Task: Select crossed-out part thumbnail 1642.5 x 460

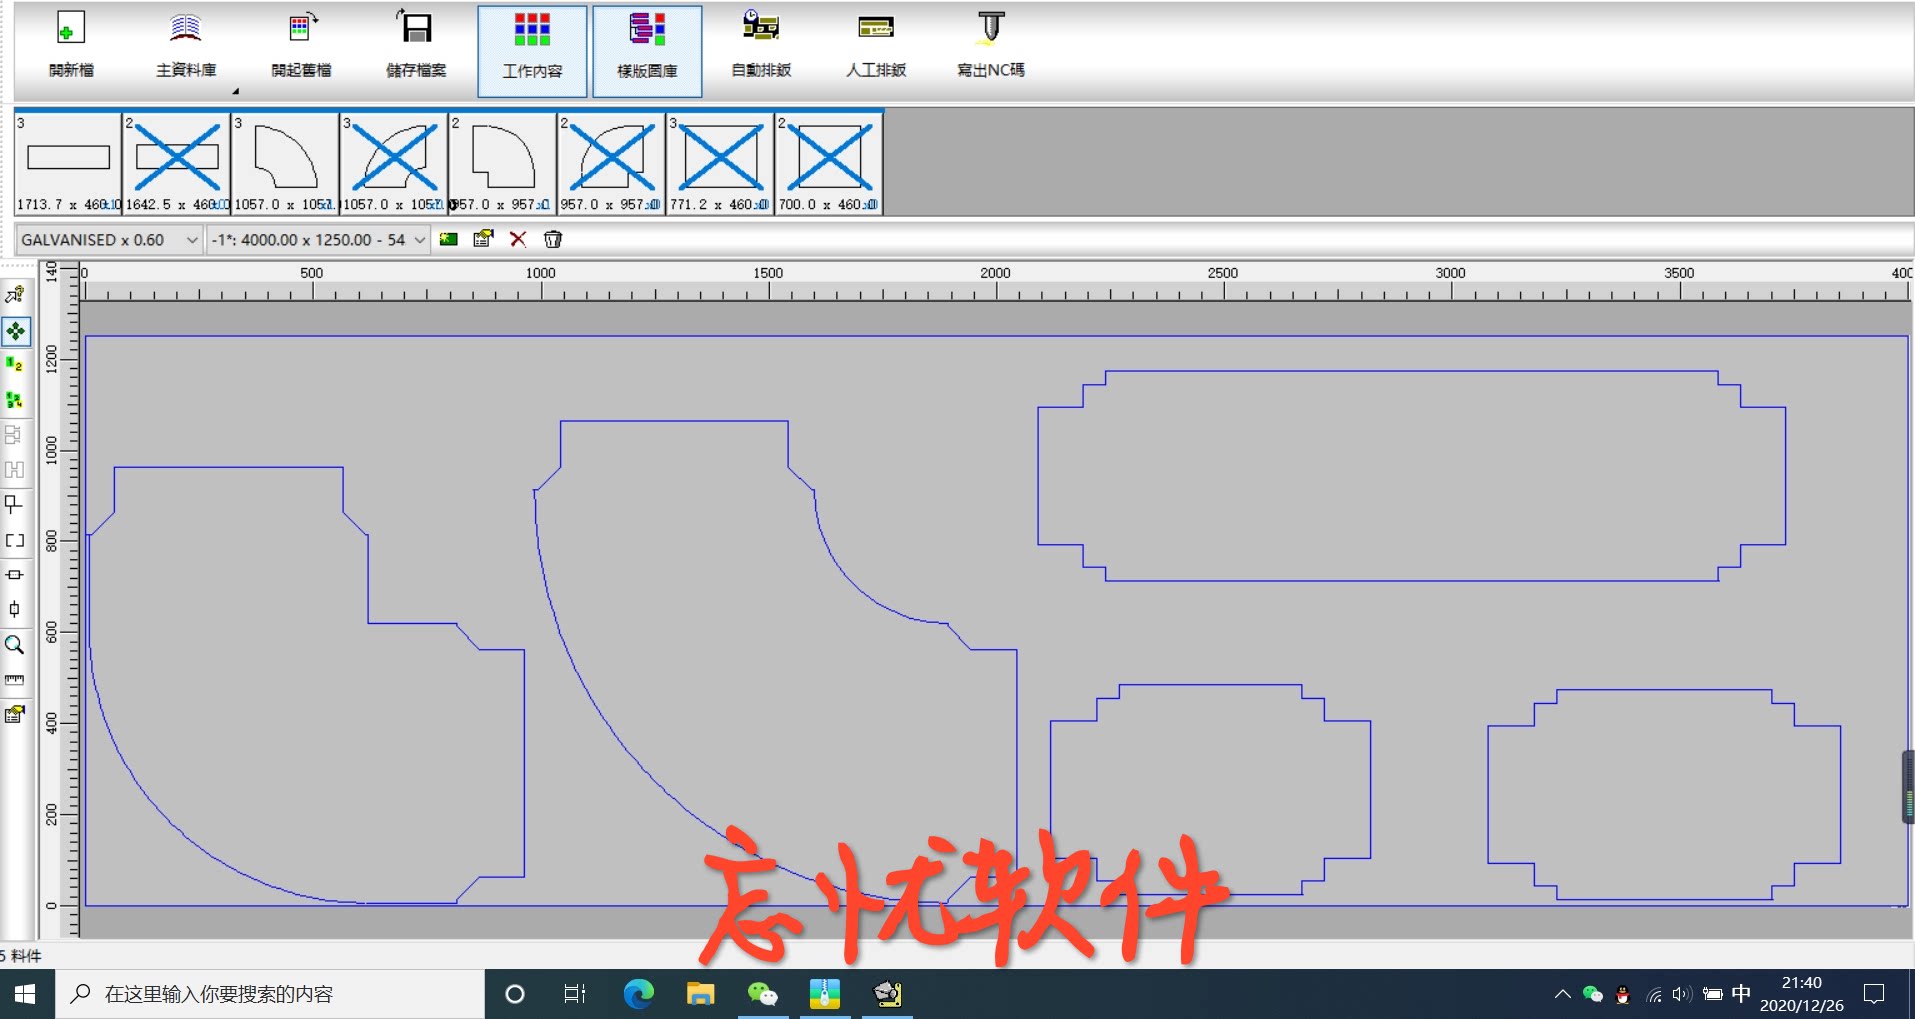Action: [x=177, y=163]
